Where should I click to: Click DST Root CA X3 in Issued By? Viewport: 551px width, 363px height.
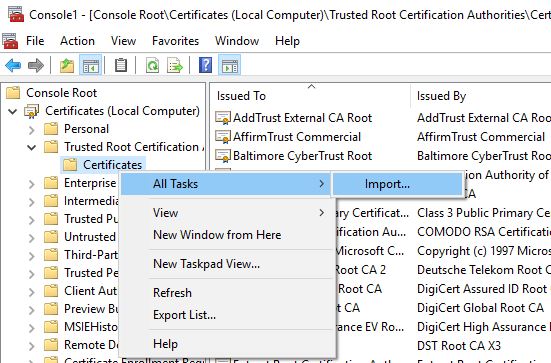click(x=459, y=346)
